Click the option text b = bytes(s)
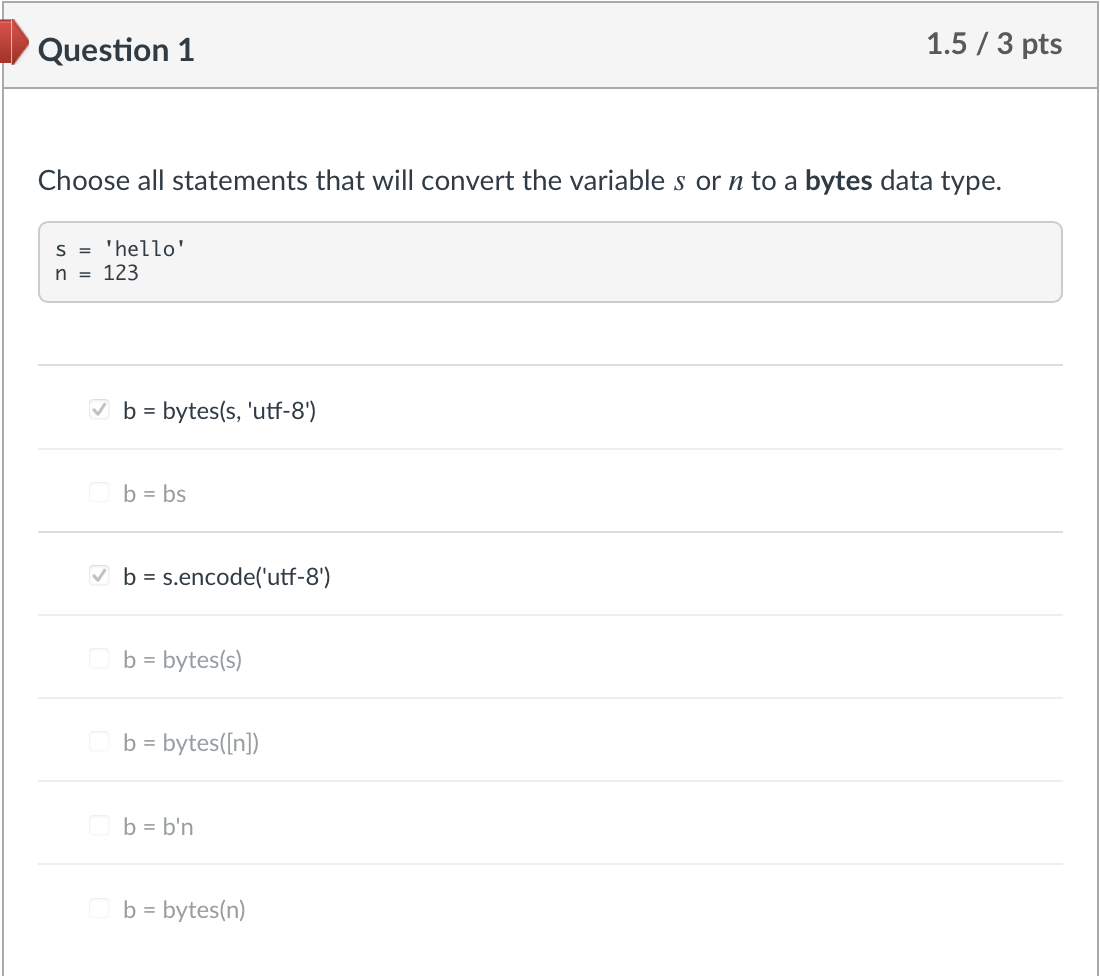1100x976 pixels. 183,659
